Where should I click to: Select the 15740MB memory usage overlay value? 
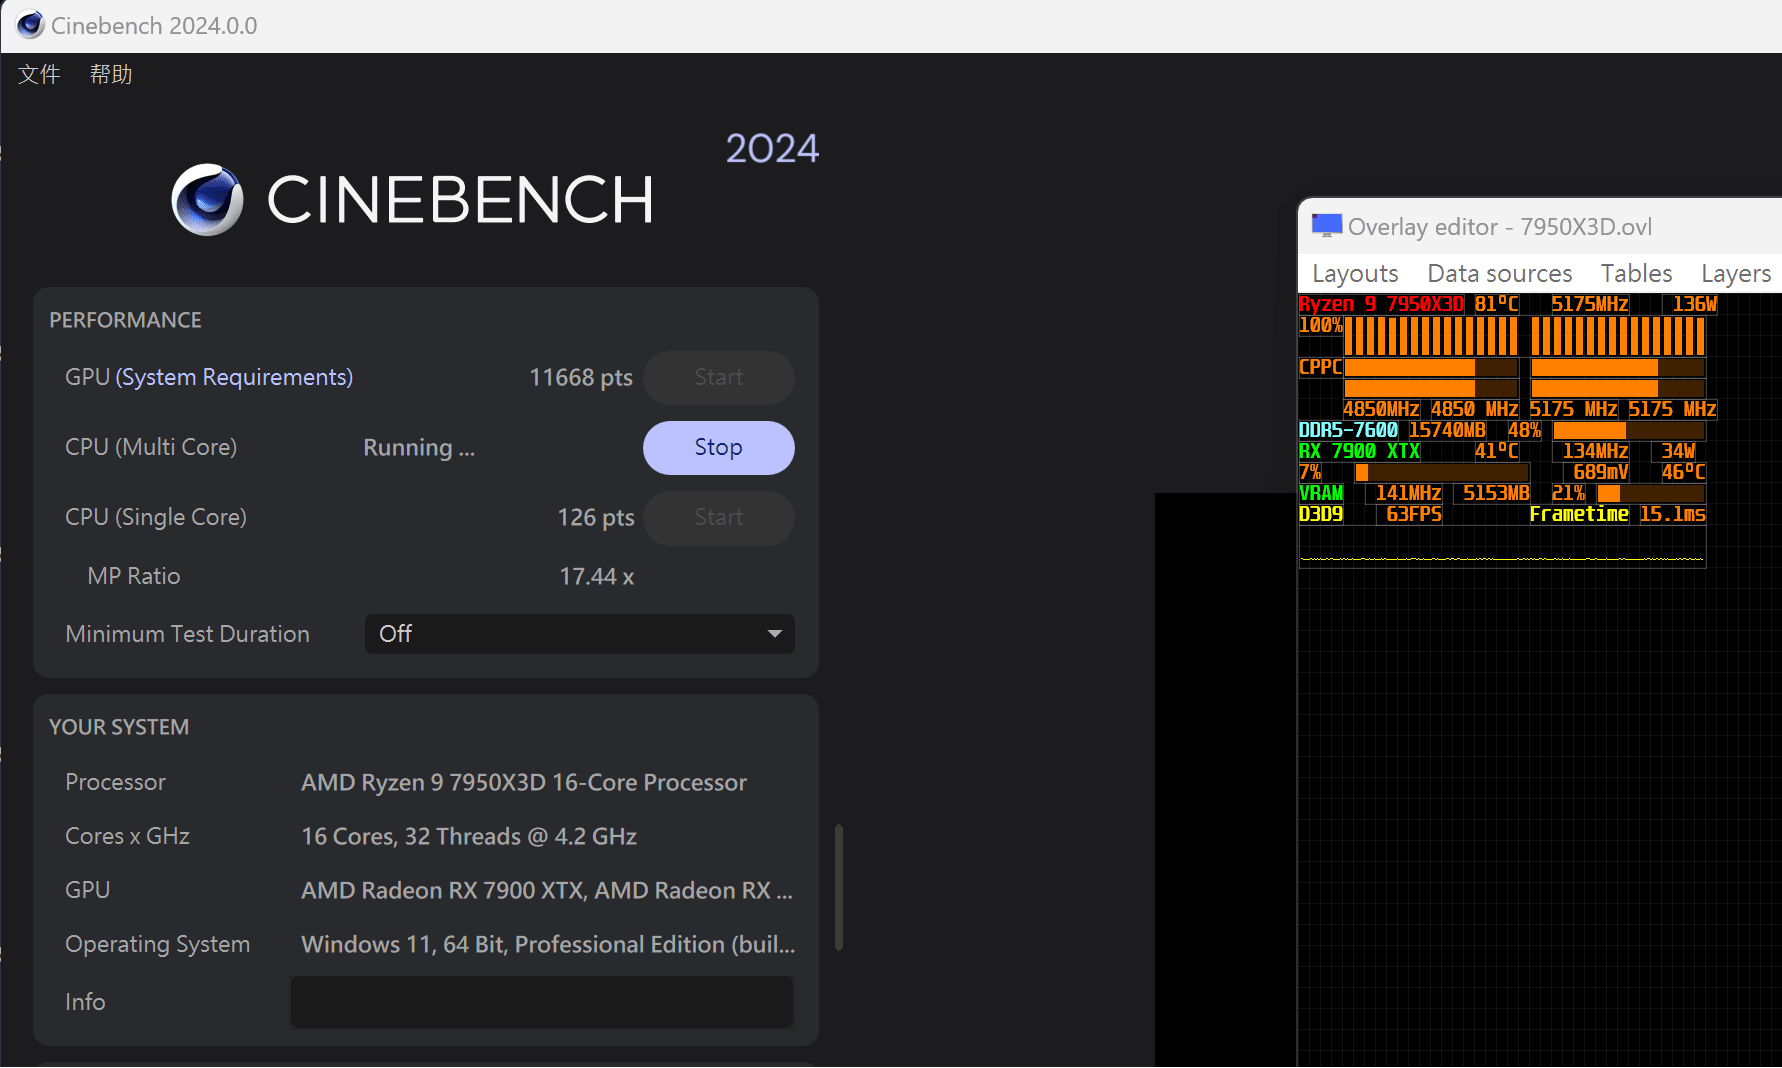[1447, 430]
